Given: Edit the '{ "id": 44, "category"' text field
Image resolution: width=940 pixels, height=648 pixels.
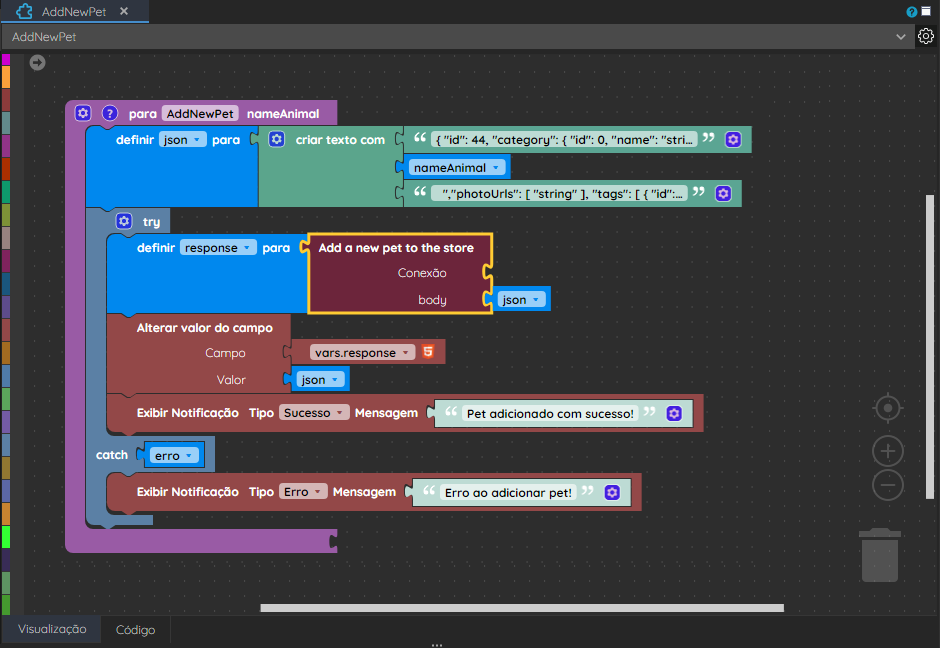Looking at the screenshot, I should 564,140.
